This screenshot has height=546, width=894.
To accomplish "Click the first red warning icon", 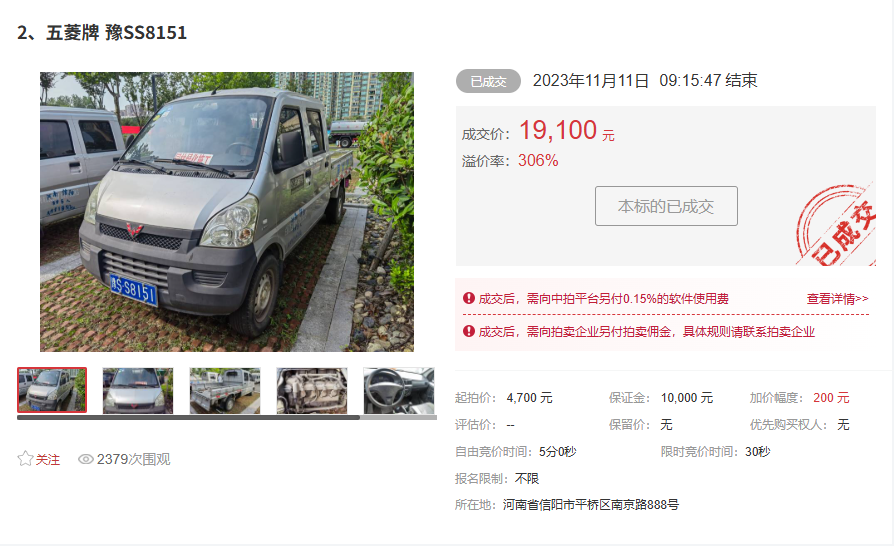I will coord(469,298).
